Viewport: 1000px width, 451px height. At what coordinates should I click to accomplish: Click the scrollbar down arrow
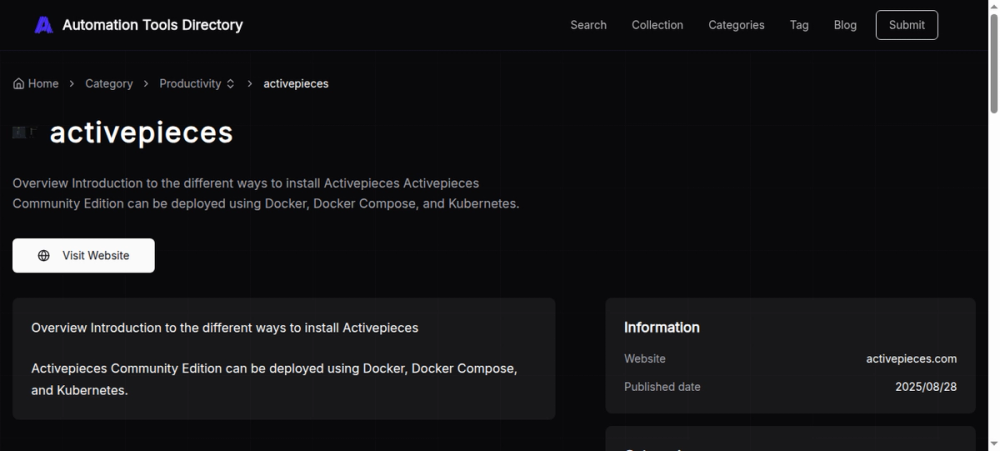994,445
